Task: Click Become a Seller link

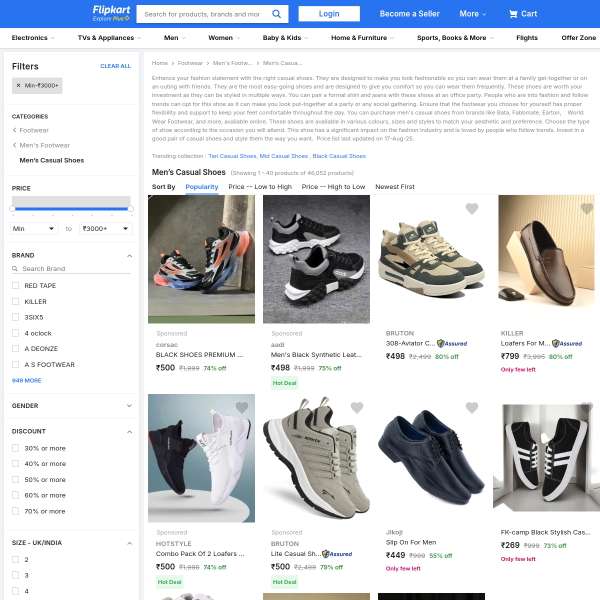Action: click(x=409, y=14)
